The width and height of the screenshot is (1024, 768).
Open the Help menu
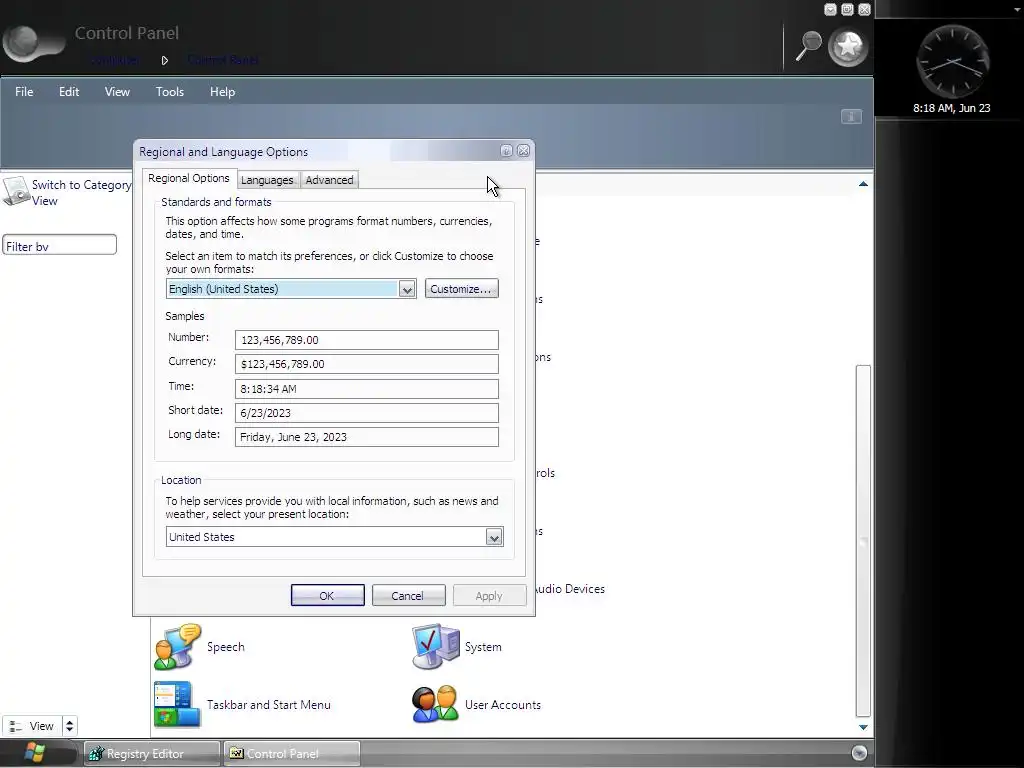click(222, 92)
